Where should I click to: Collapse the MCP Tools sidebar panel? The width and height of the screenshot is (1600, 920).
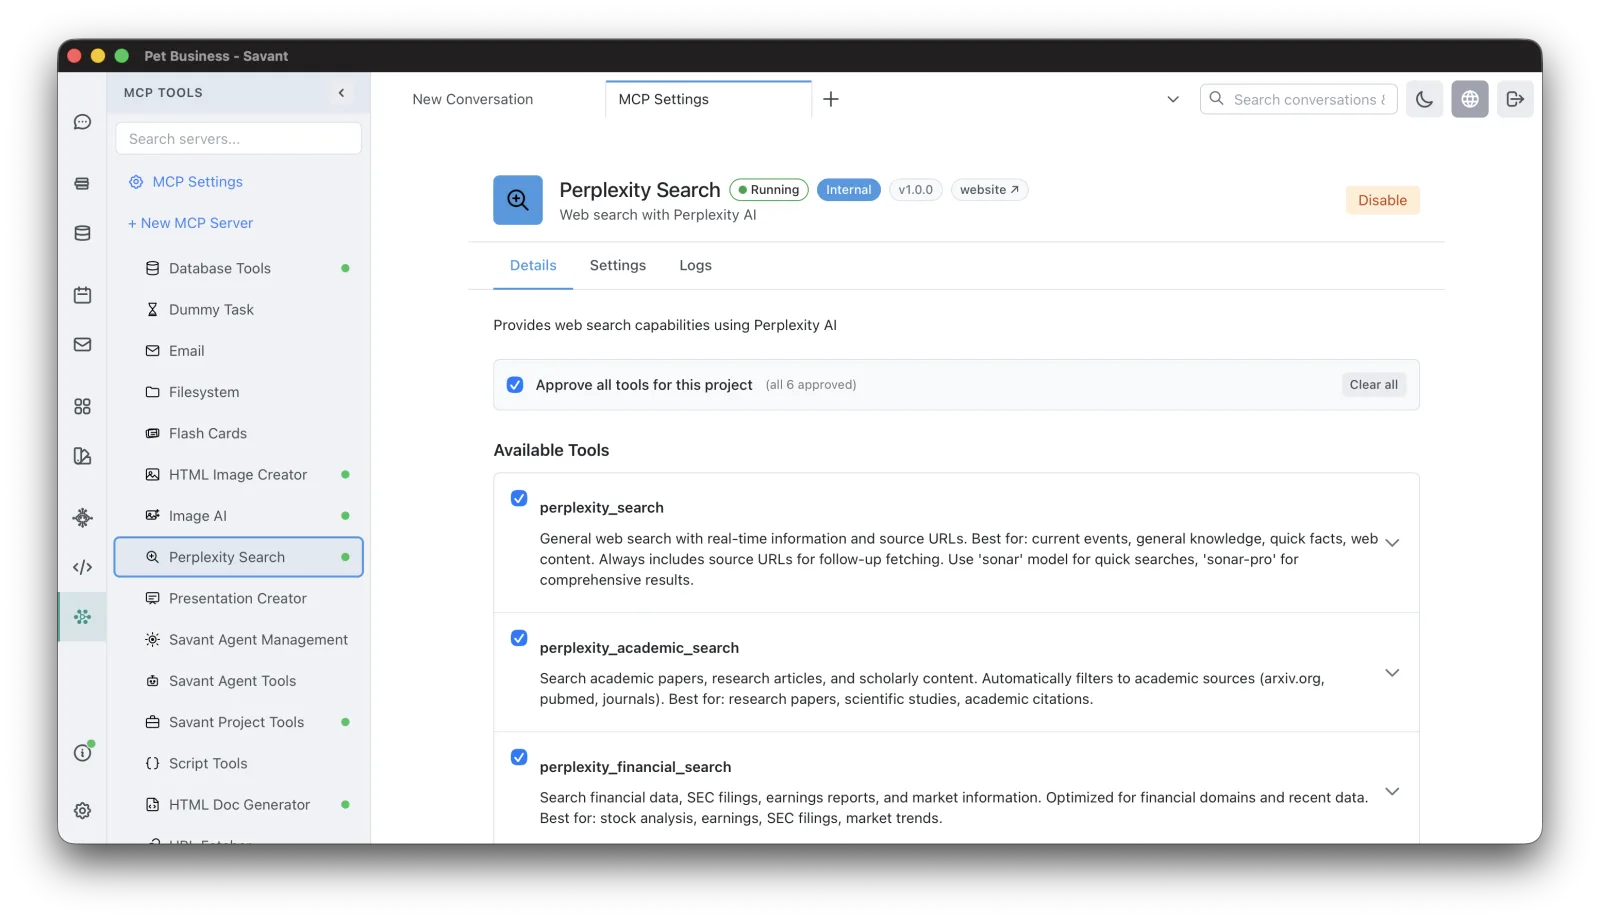pyautogui.click(x=341, y=93)
